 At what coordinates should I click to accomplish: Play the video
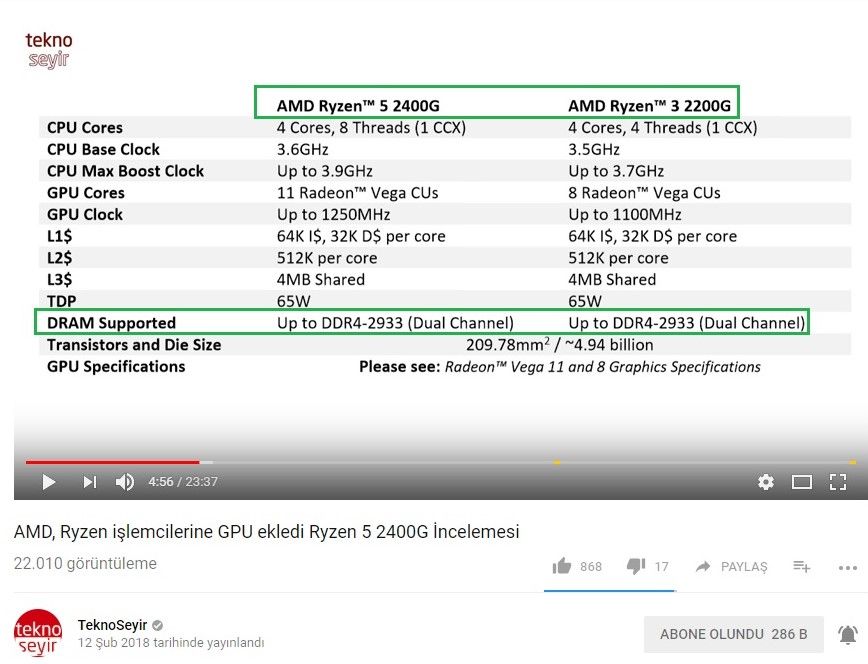[49, 482]
